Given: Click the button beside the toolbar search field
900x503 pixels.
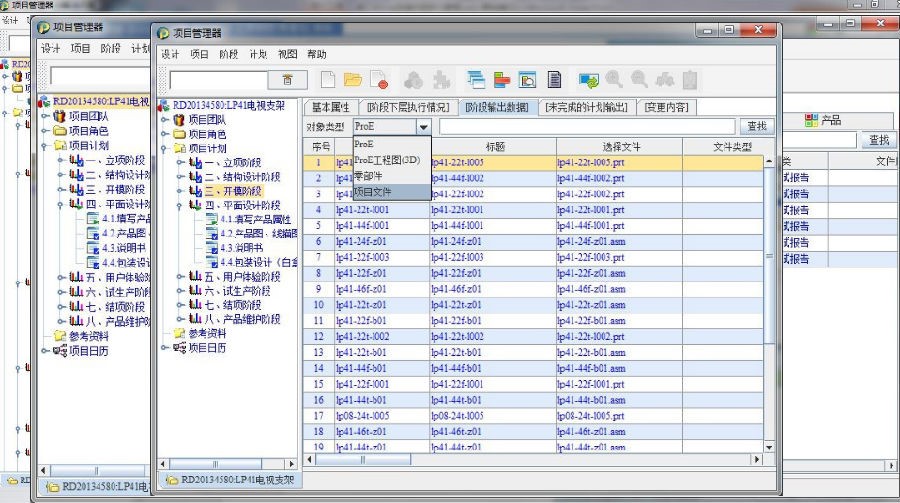Looking at the screenshot, I should click(x=288, y=80).
